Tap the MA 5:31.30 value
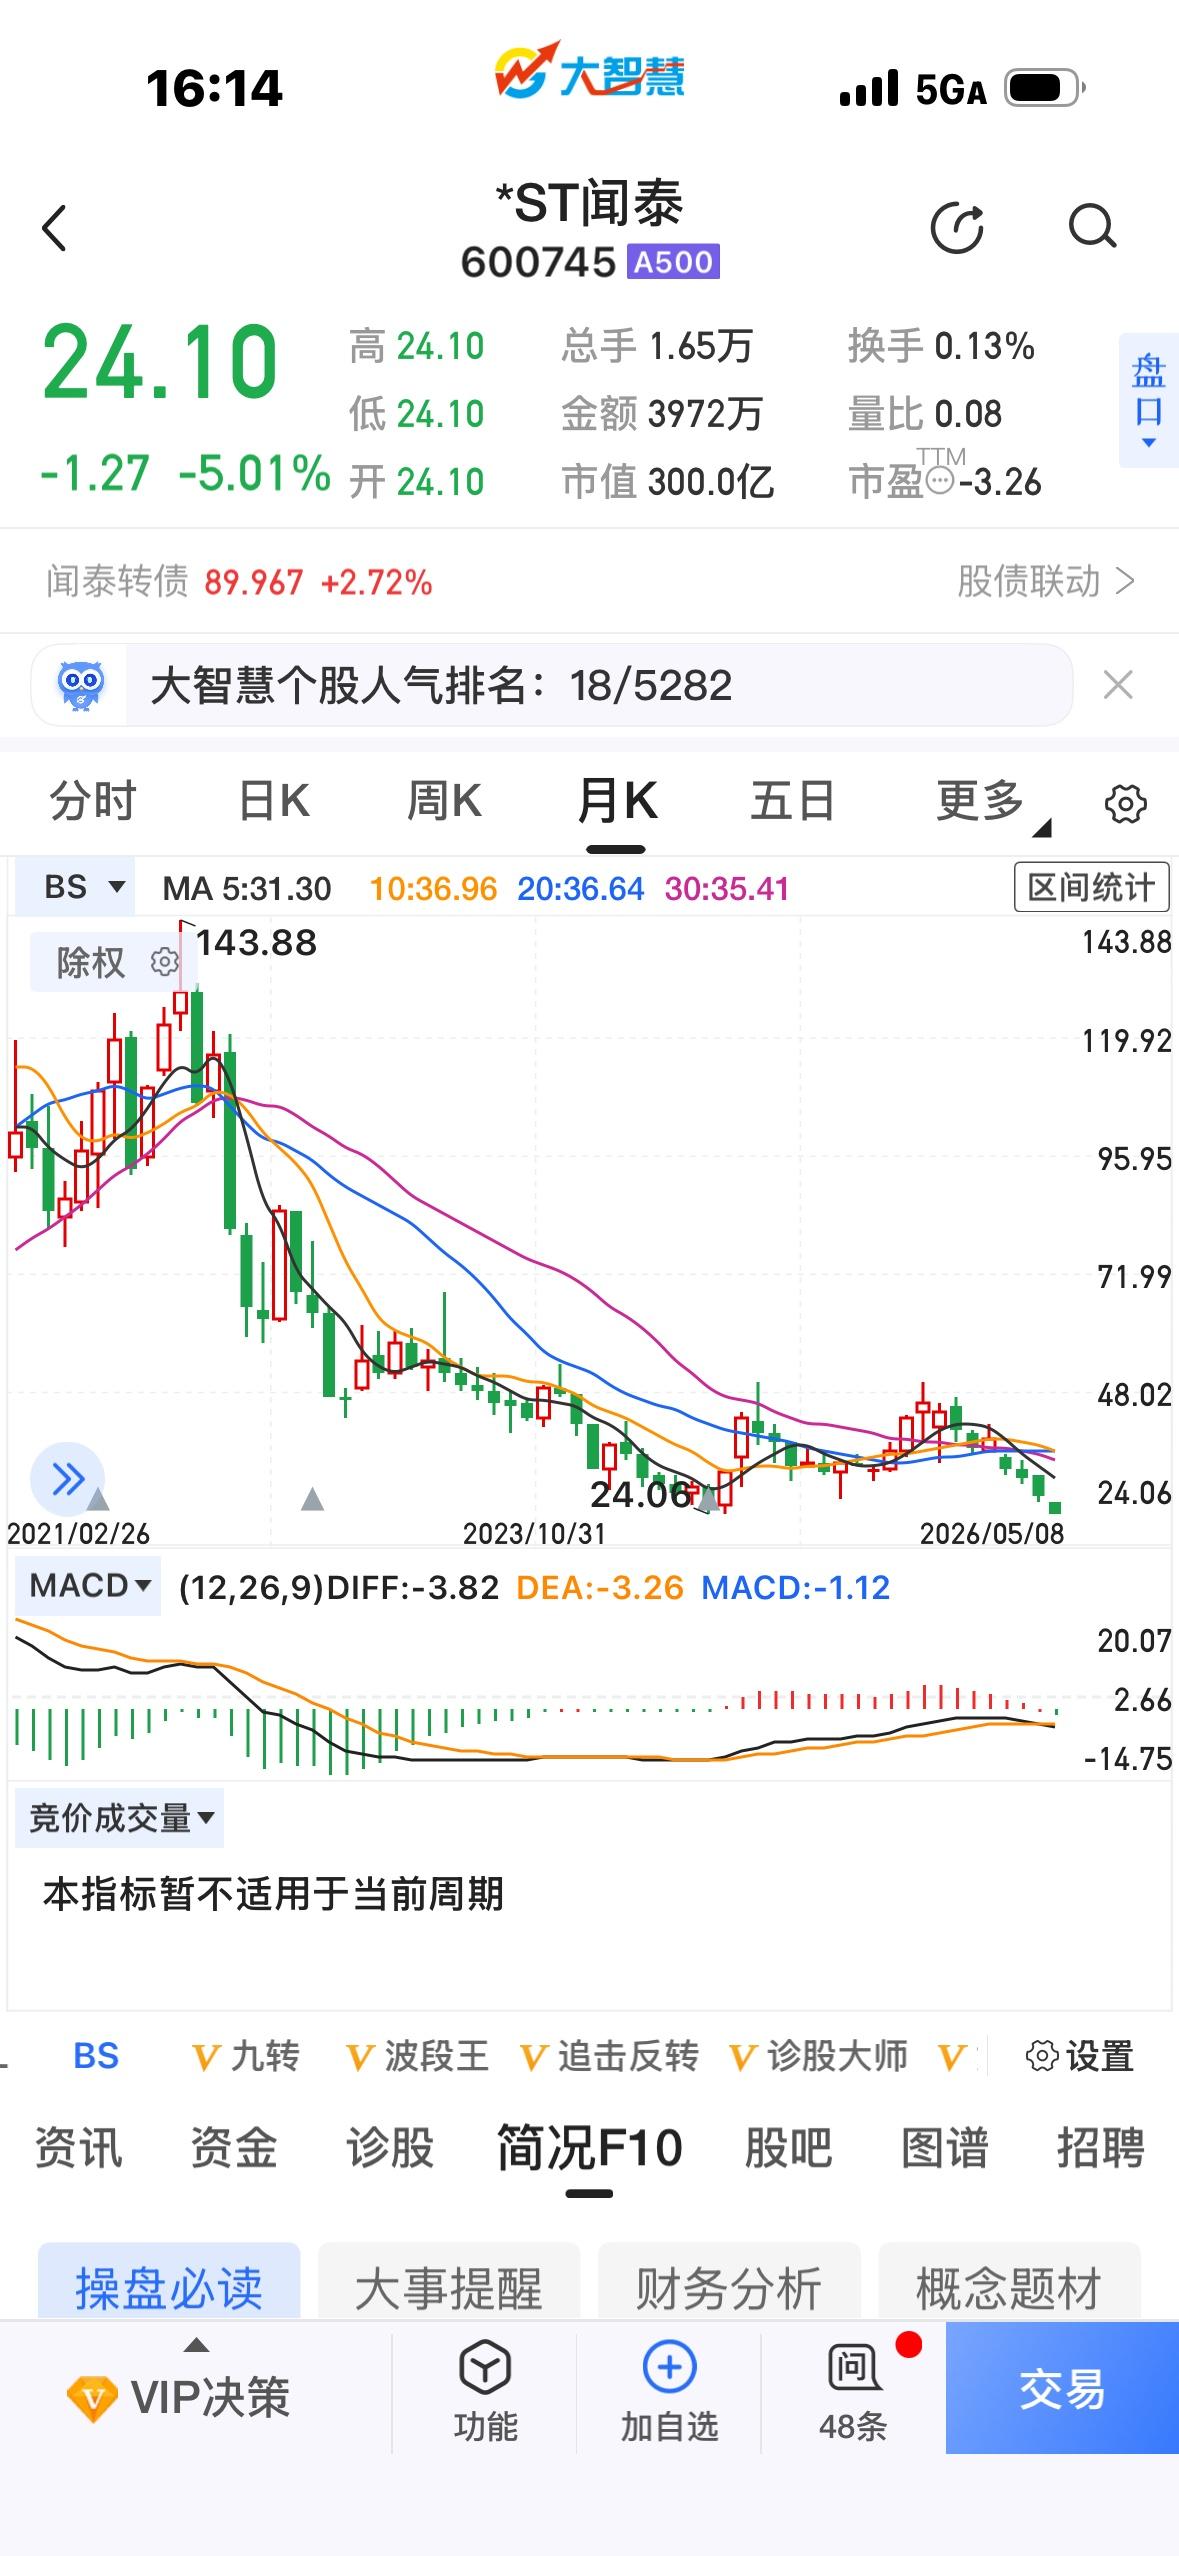1179x2556 pixels. [247, 888]
